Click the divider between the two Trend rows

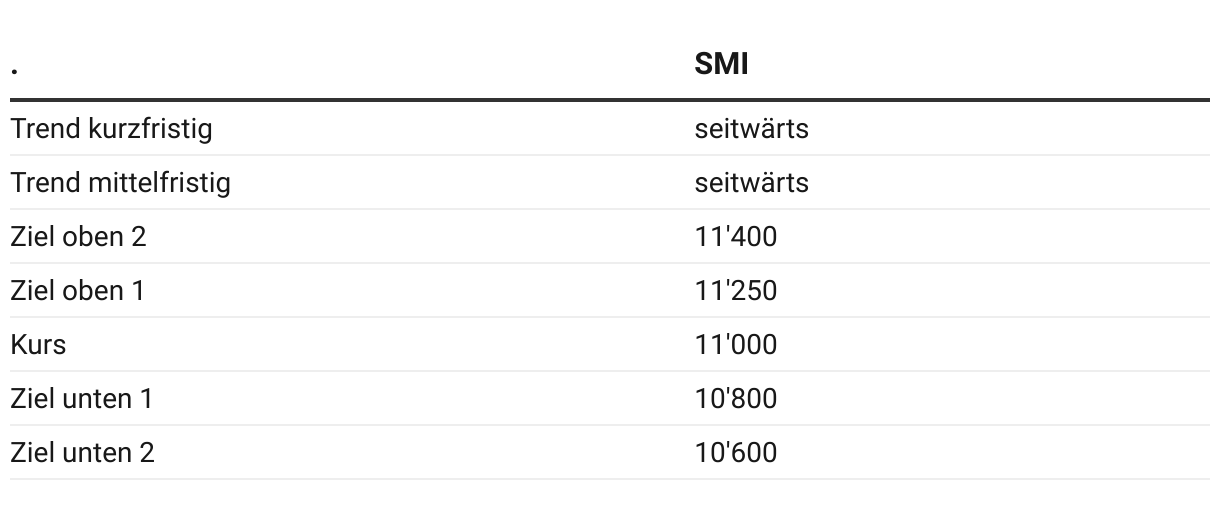610,155
